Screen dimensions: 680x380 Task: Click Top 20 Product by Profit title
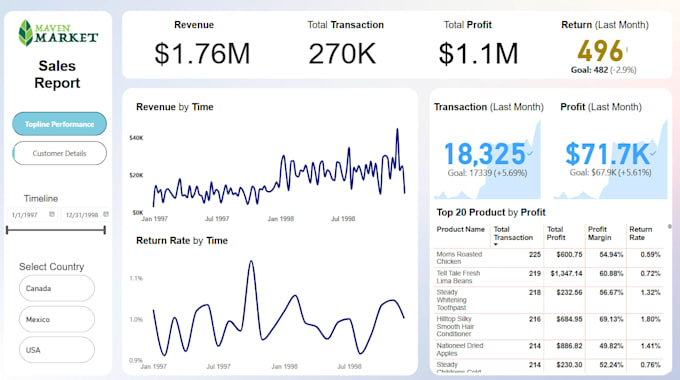coord(491,212)
